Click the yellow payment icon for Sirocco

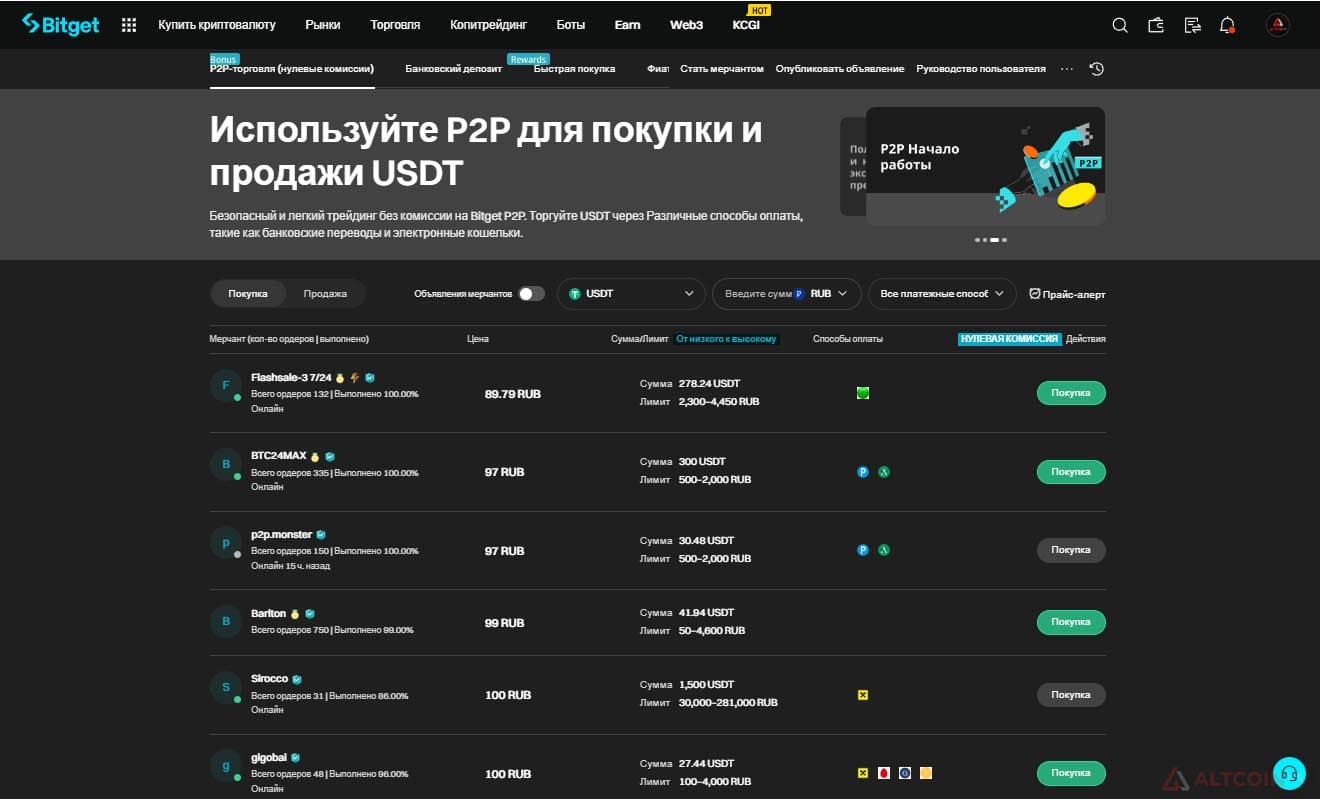point(863,694)
